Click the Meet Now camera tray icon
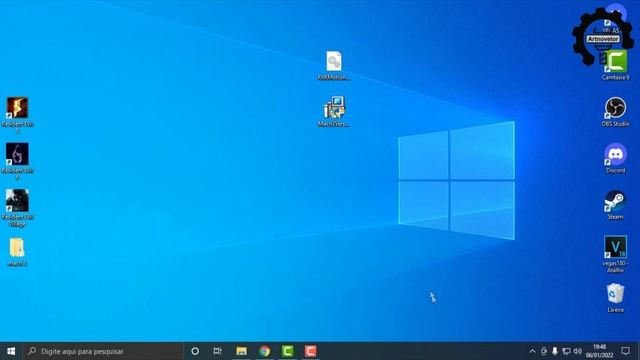Screen dimensions: 640x360 (544, 351)
